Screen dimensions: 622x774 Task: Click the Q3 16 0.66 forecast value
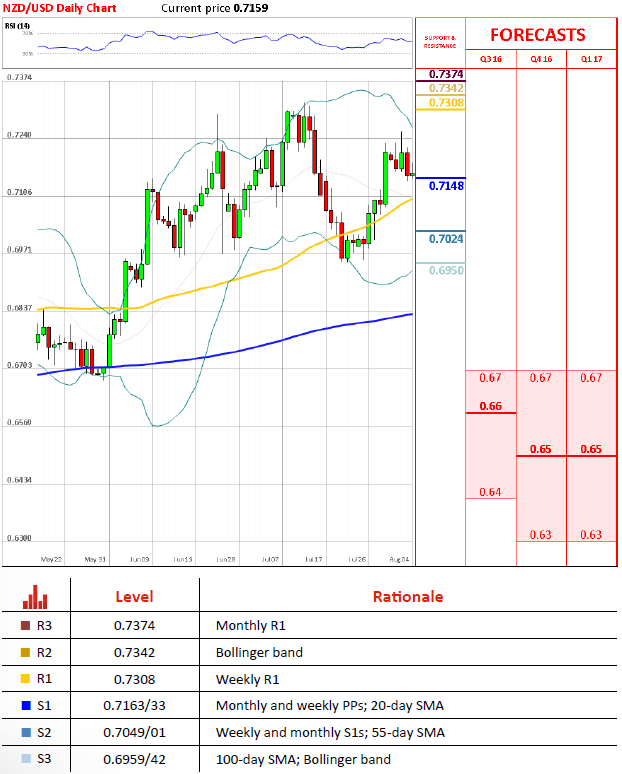tap(490, 406)
